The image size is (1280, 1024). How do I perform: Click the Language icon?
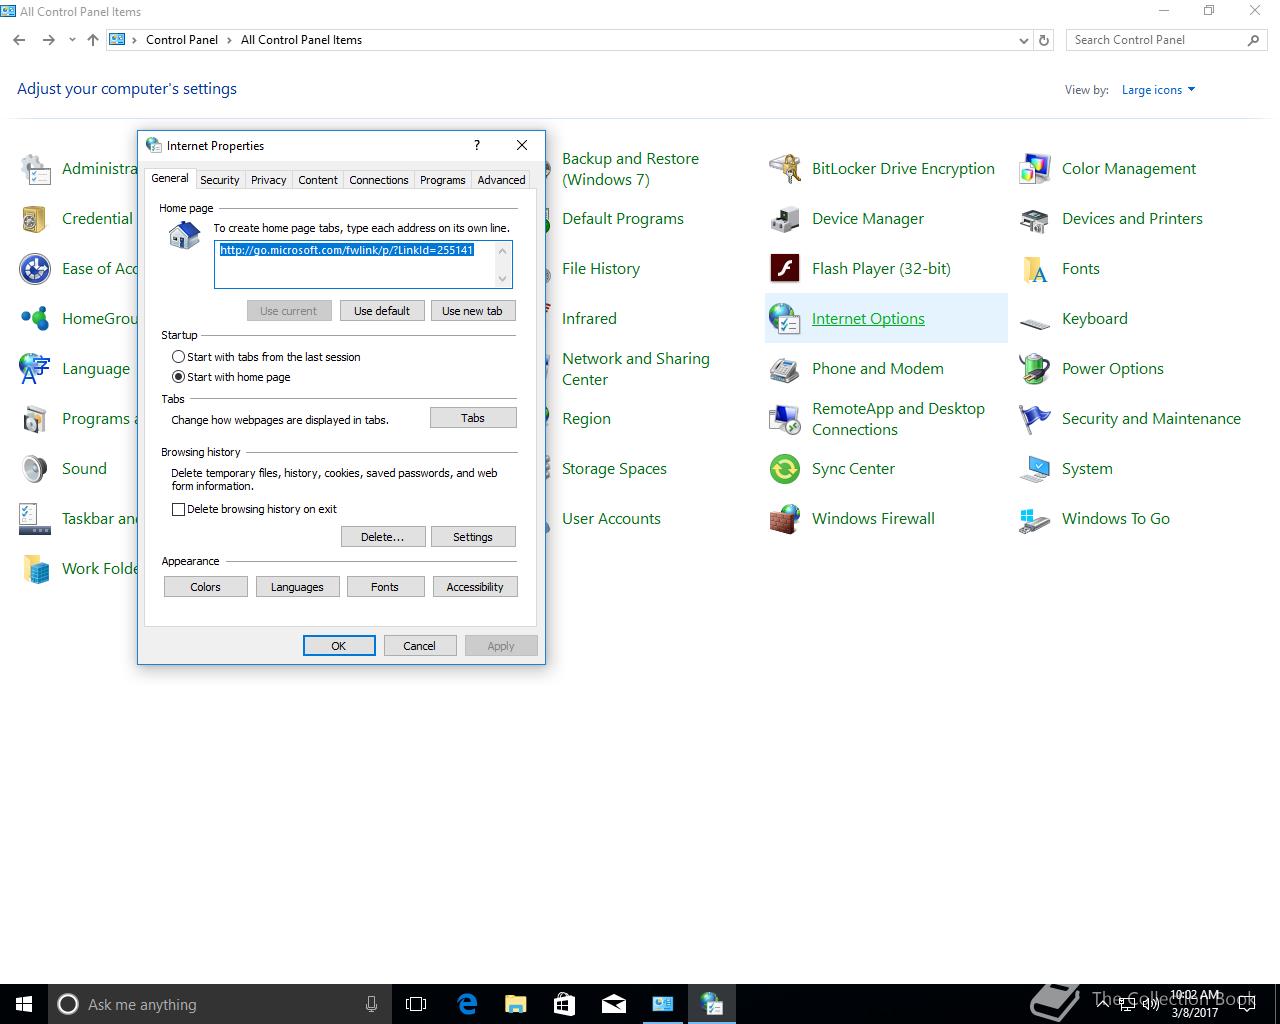(35, 369)
